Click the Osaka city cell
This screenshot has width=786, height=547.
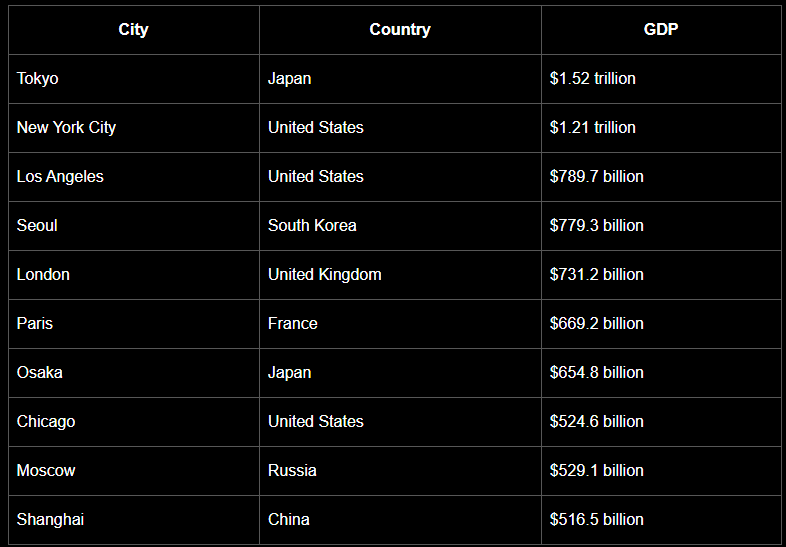pos(40,373)
